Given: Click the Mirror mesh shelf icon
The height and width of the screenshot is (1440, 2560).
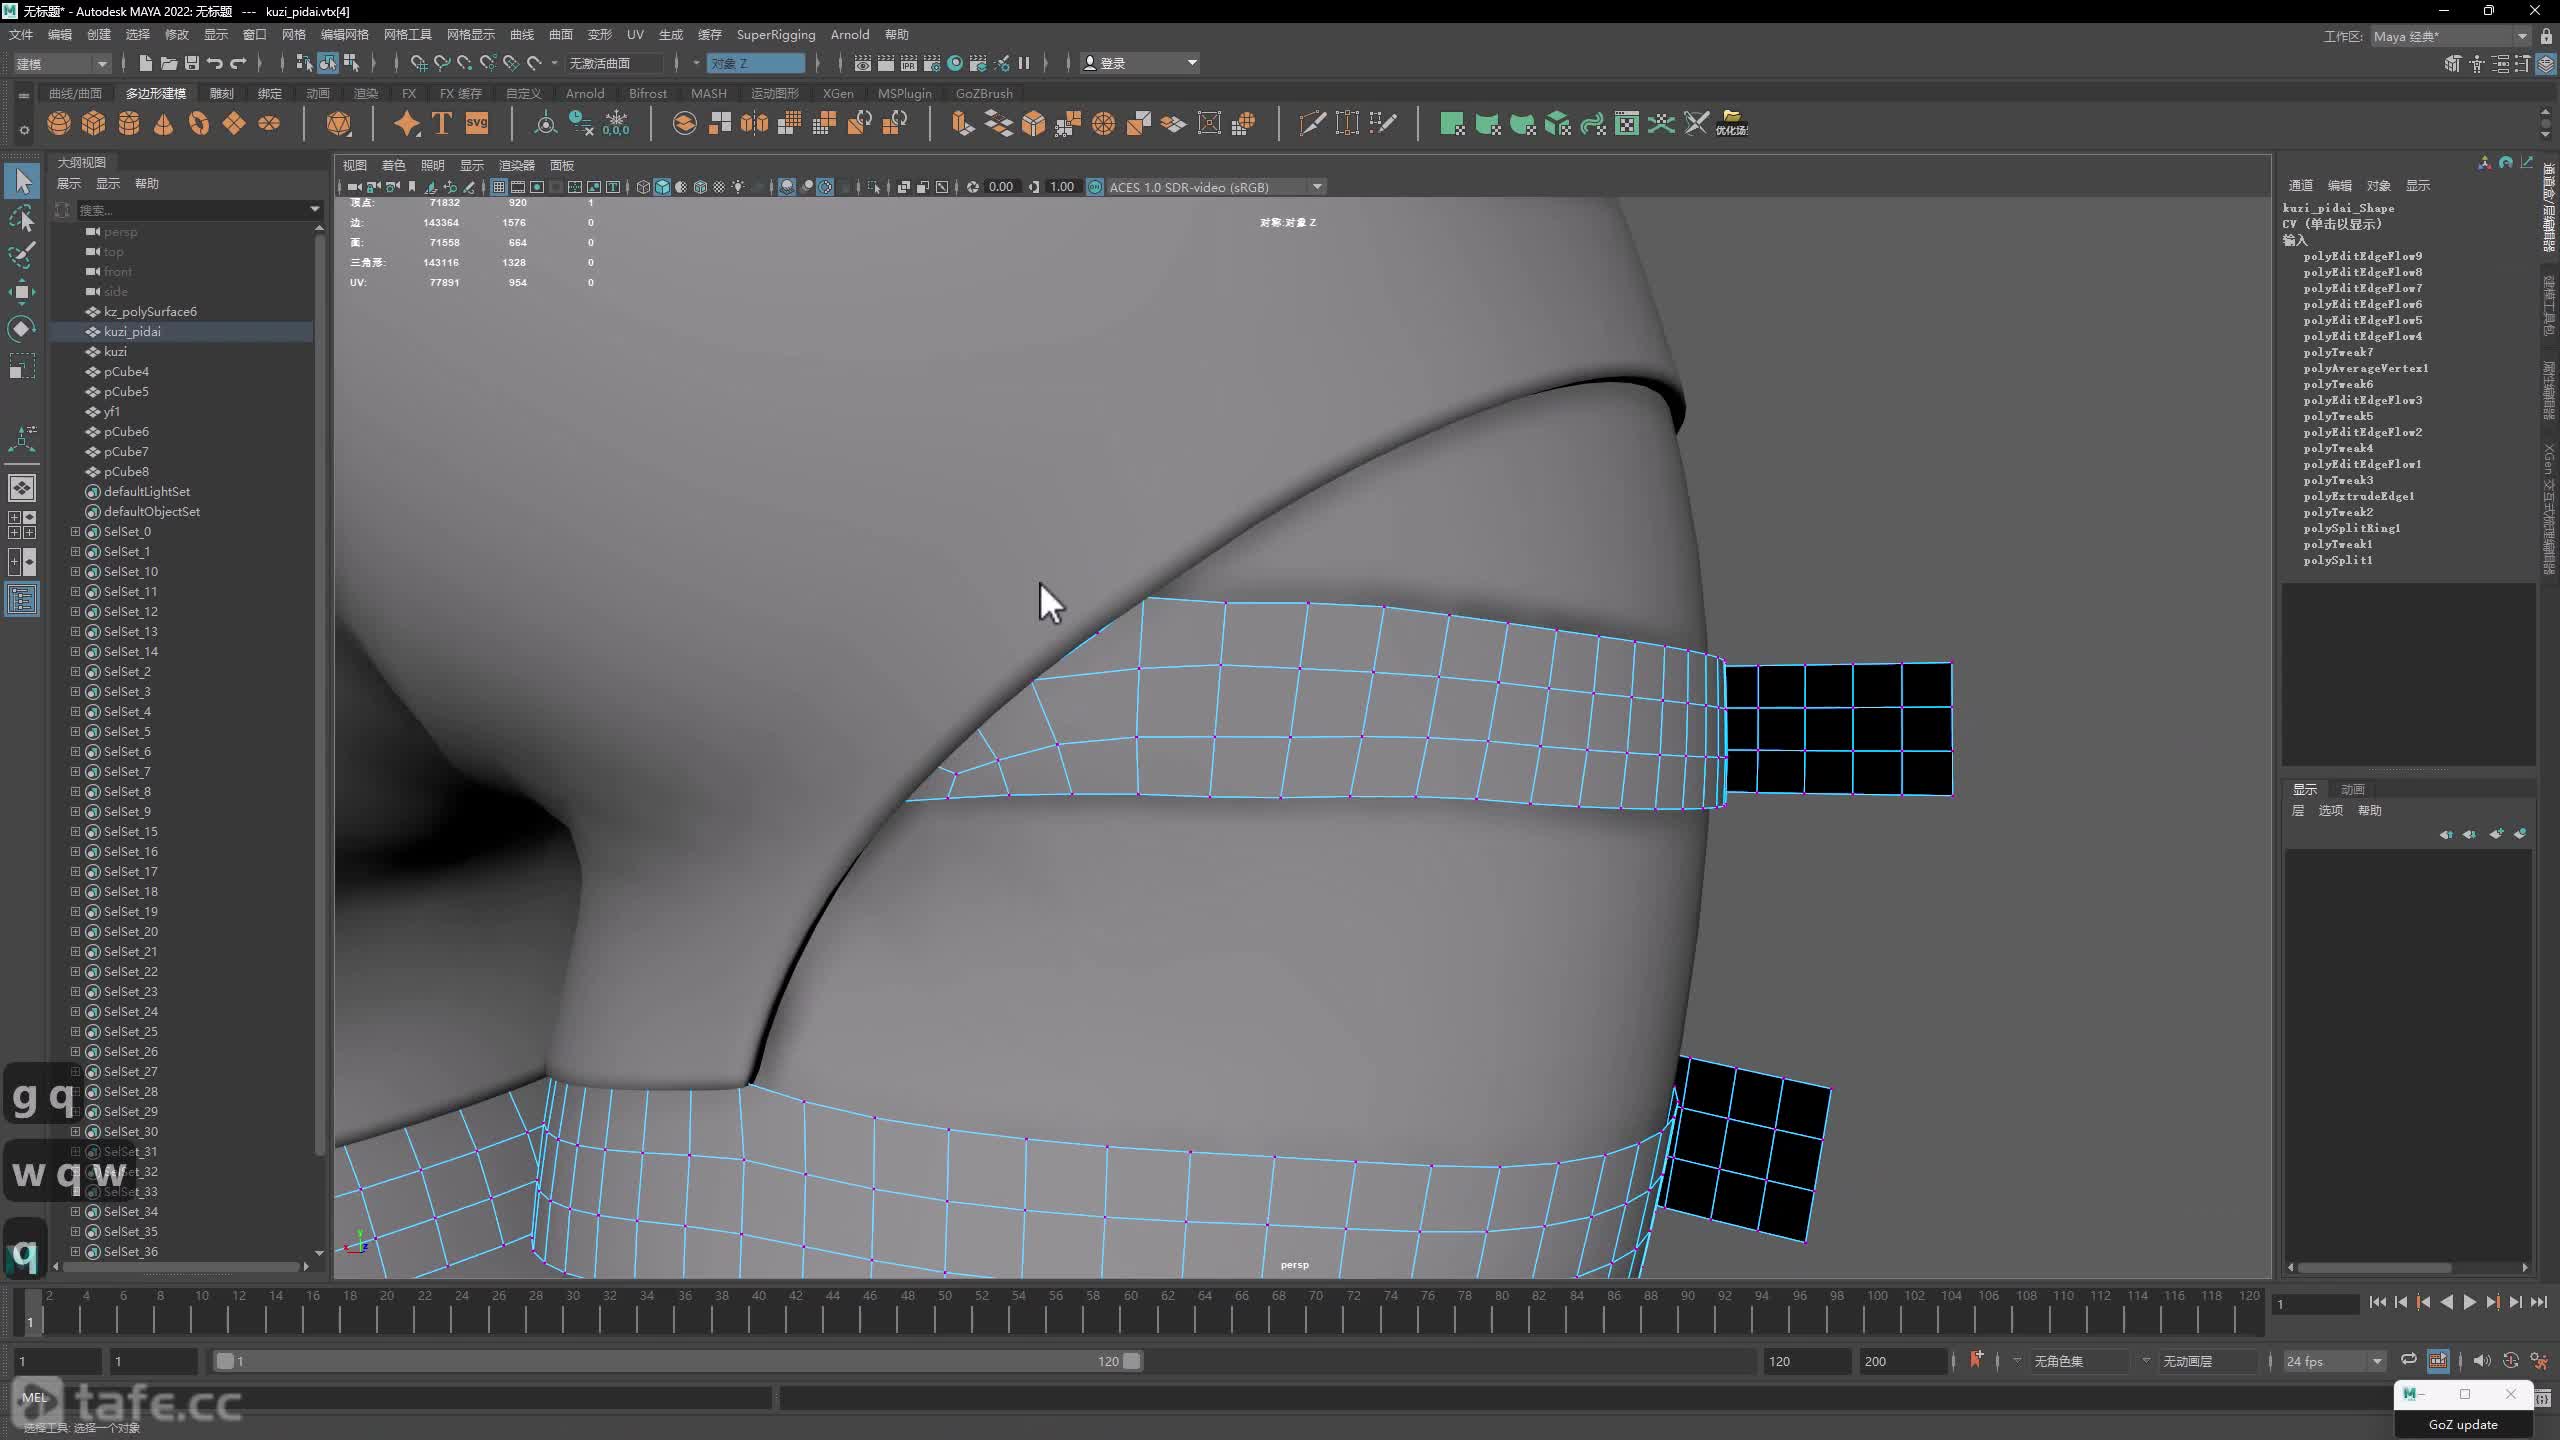Looking at the screenshot, I should 754,123.
